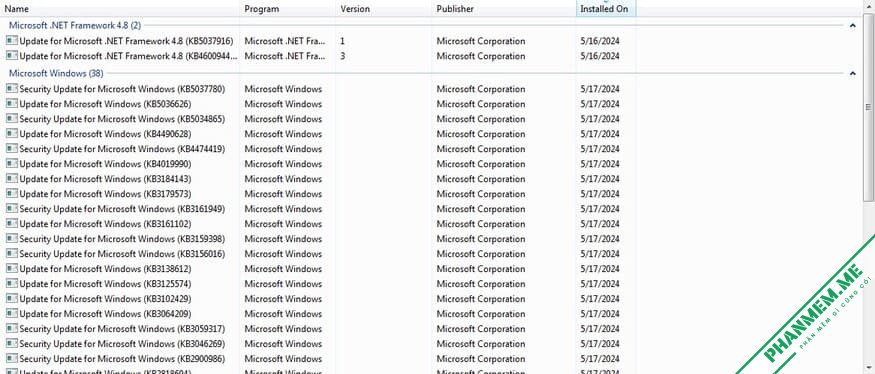Click the icon beside update KB4490628
875x374 pixels.
(12, 134)
